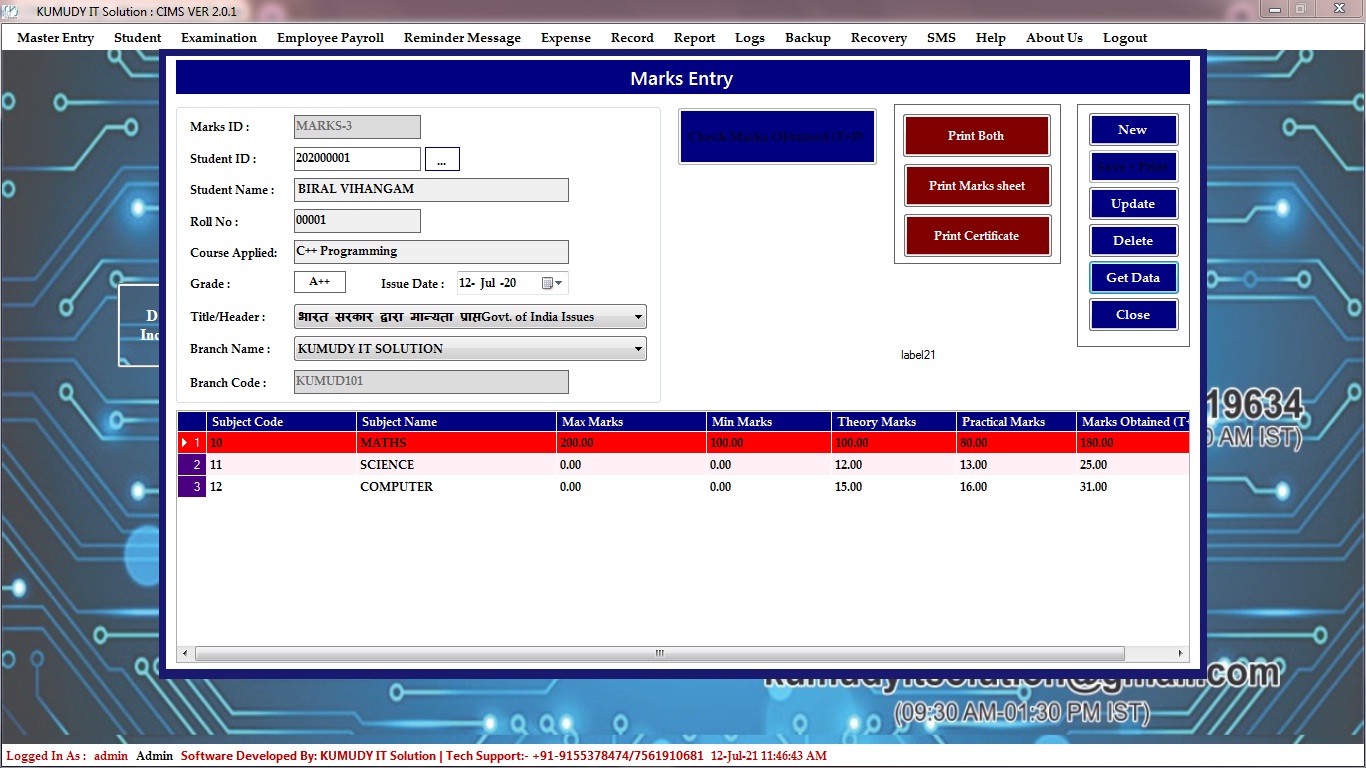This screenshot has width=1366, height=768.
Task: Click the Student ID browse ellipsis button
Action: click(x=442, y=159)
